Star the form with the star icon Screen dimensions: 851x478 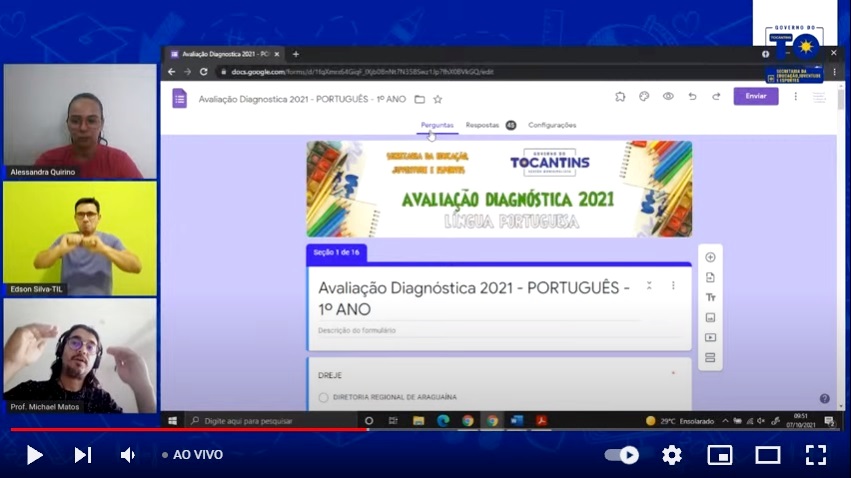point(437,99)
